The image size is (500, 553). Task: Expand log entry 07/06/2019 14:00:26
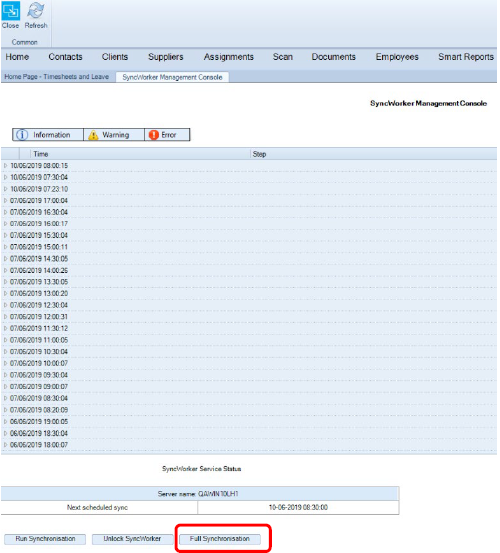(5, 270)
